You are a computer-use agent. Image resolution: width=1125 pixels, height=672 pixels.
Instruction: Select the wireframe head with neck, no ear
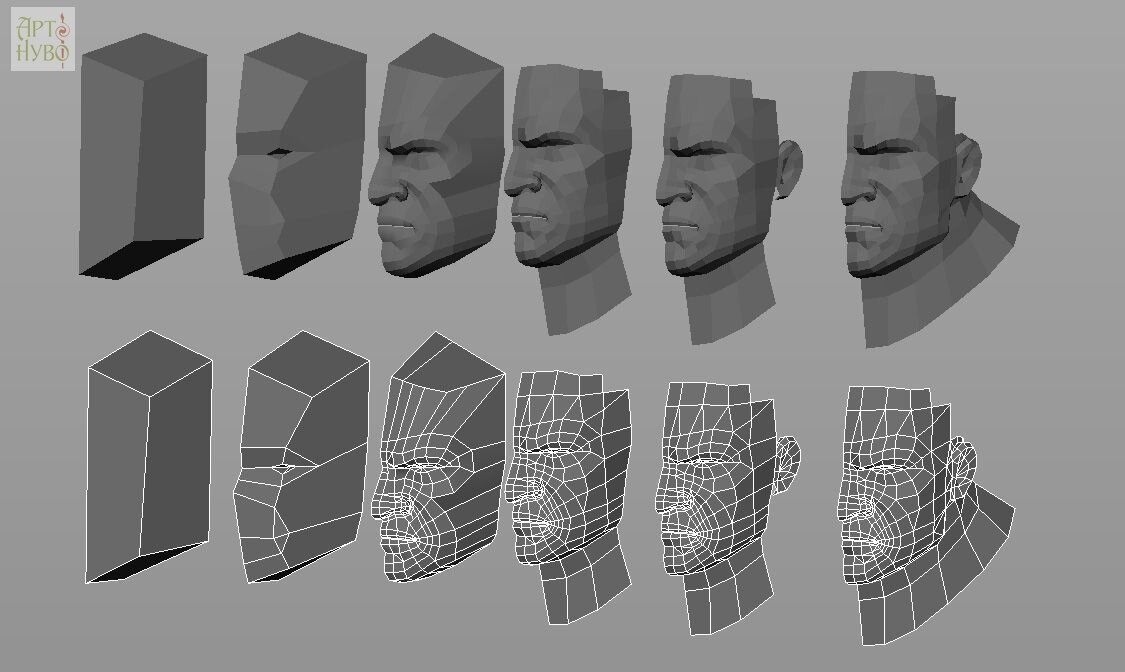[568, 497]
